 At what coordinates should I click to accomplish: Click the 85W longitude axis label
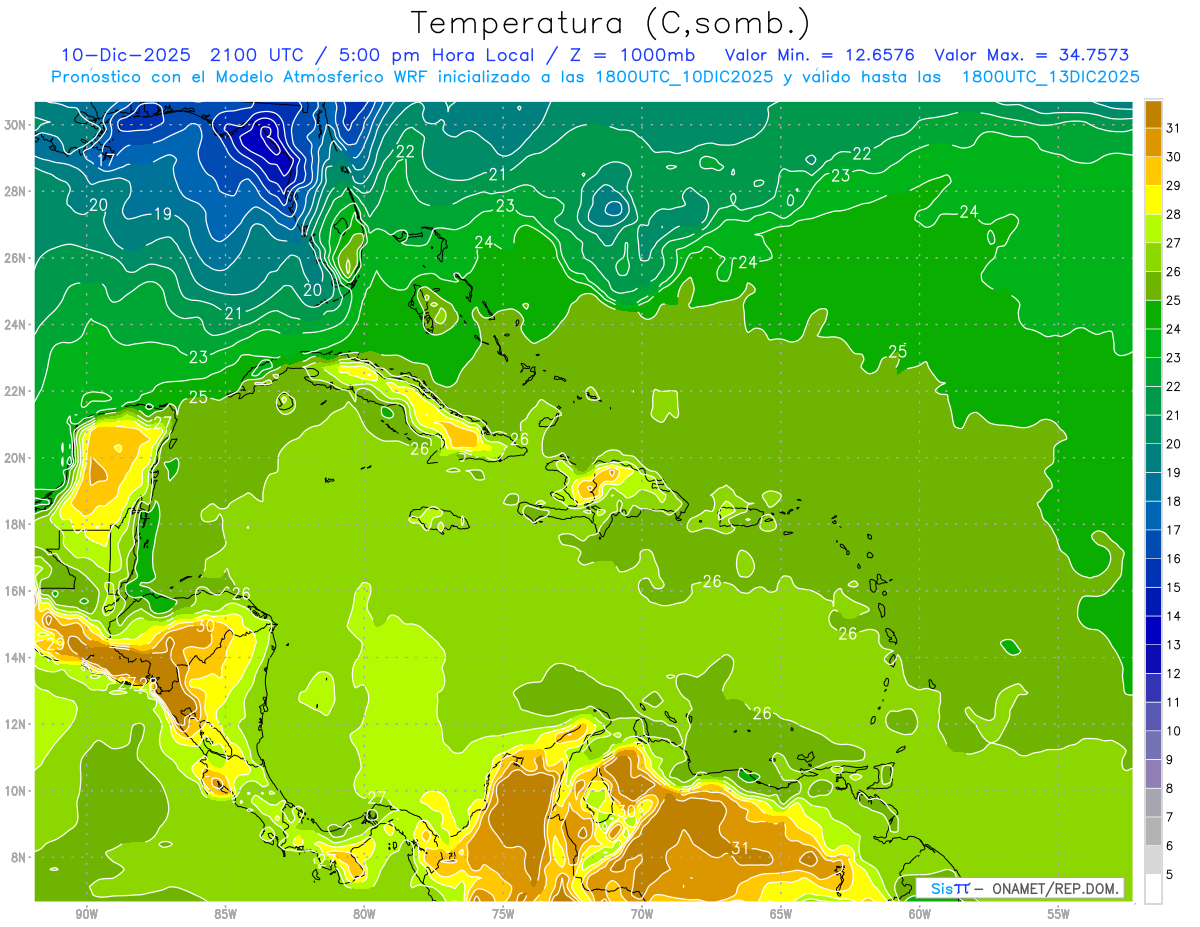click(225, 914)
